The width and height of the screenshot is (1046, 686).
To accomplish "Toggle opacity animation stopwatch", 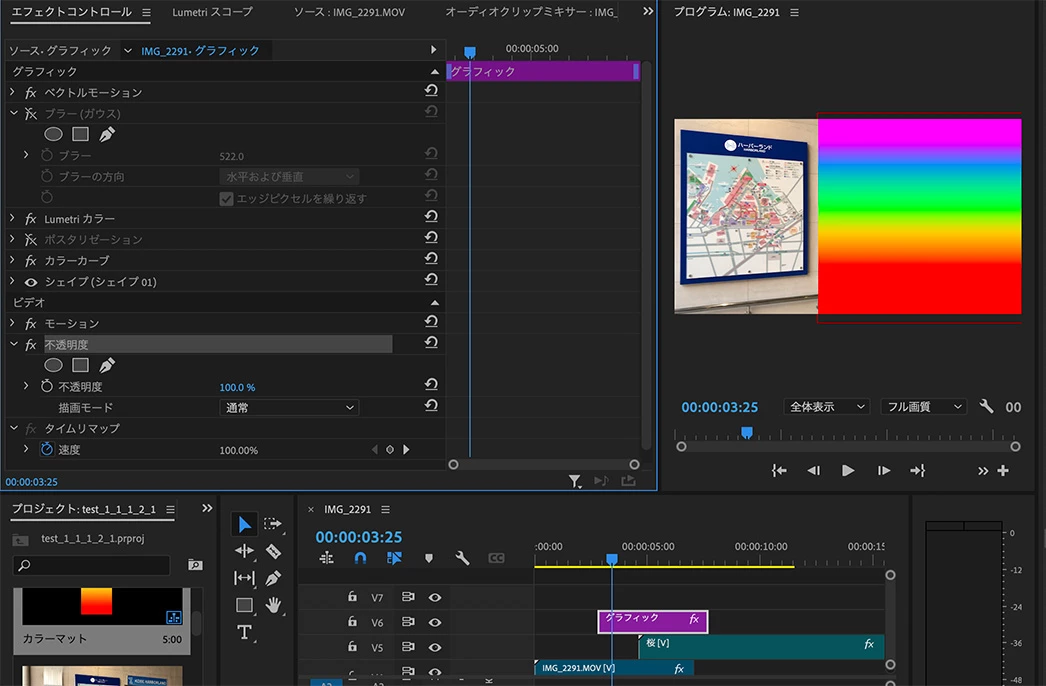I will point(47,386).
